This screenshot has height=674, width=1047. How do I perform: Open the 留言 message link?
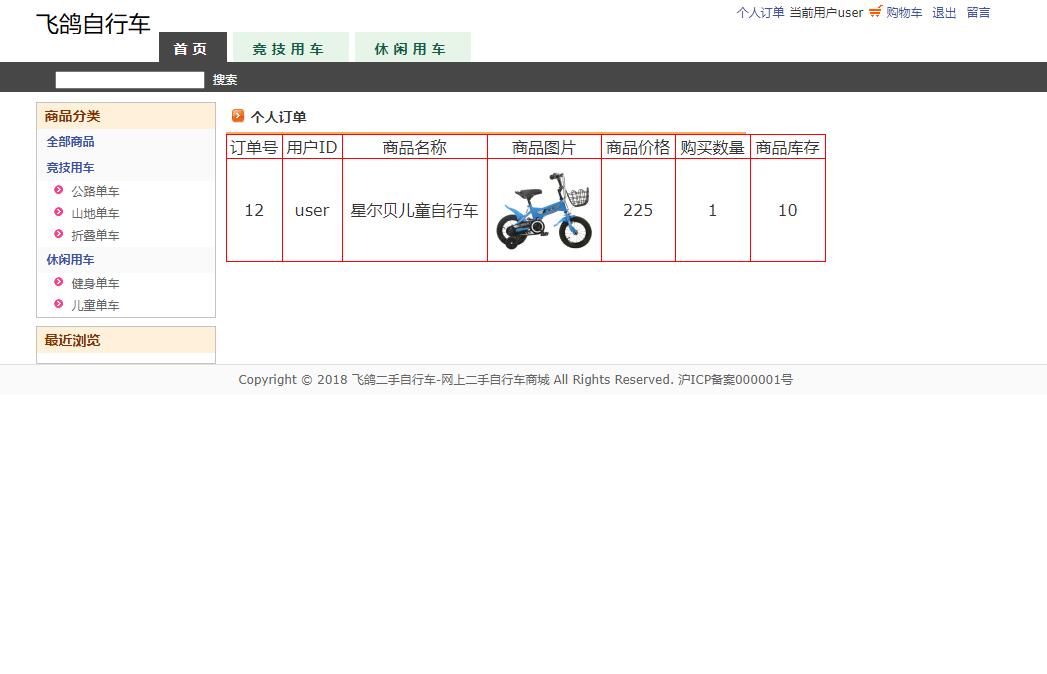click(x=978, y=13)
